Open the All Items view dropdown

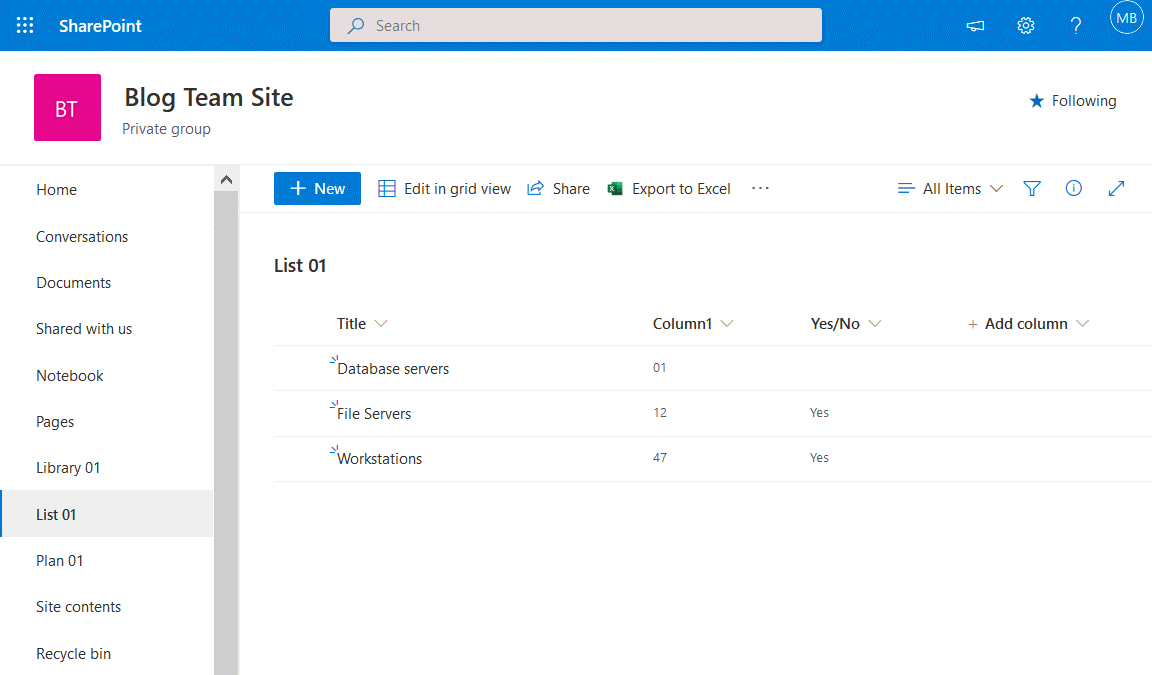click(x=948, y=188)
